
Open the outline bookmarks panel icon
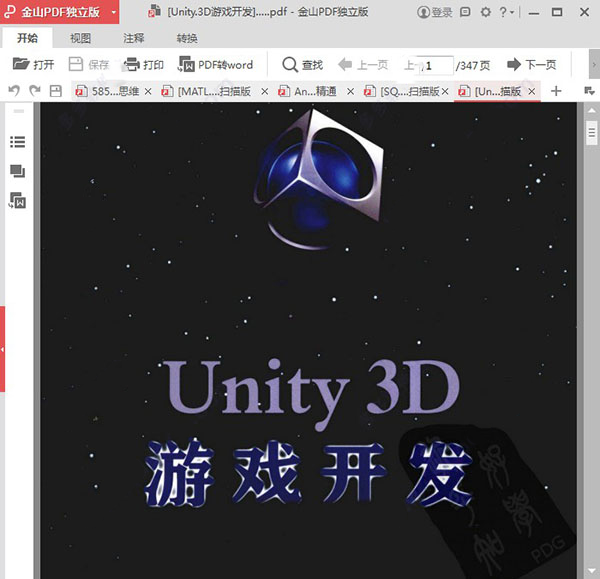pyautogui.click(x=18, y=142)
